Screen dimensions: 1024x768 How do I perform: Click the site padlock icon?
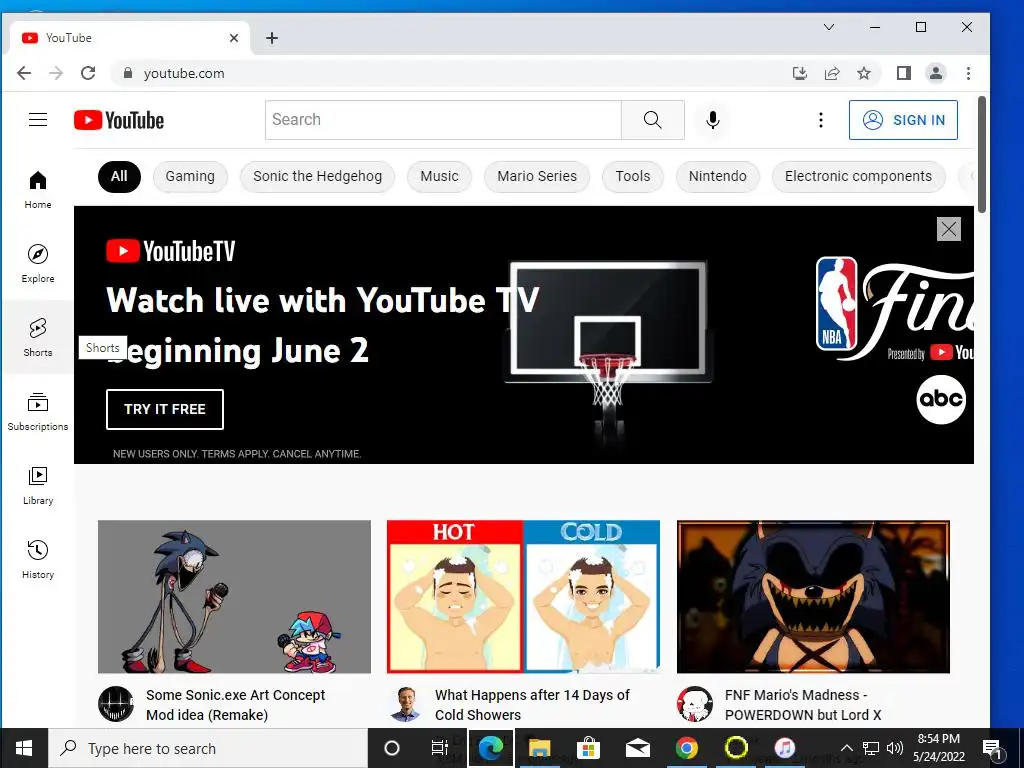click(128, 73)
